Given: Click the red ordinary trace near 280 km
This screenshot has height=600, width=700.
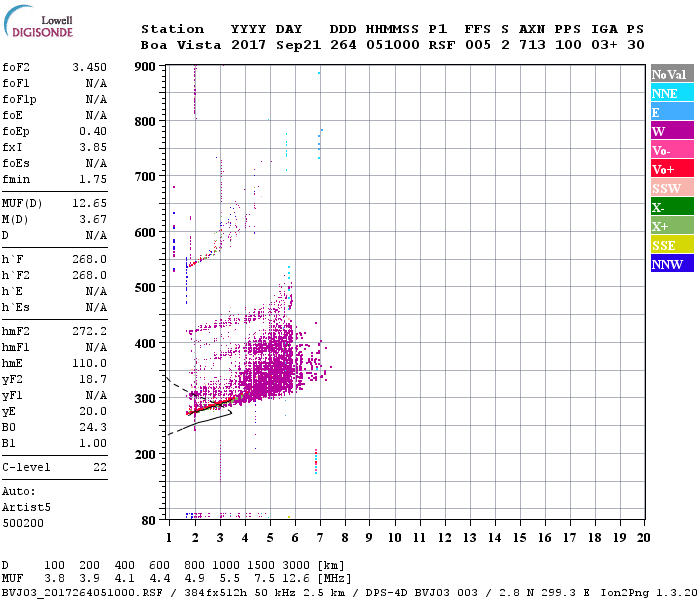Looking at the screenshot, I should (x=210, y=405).
